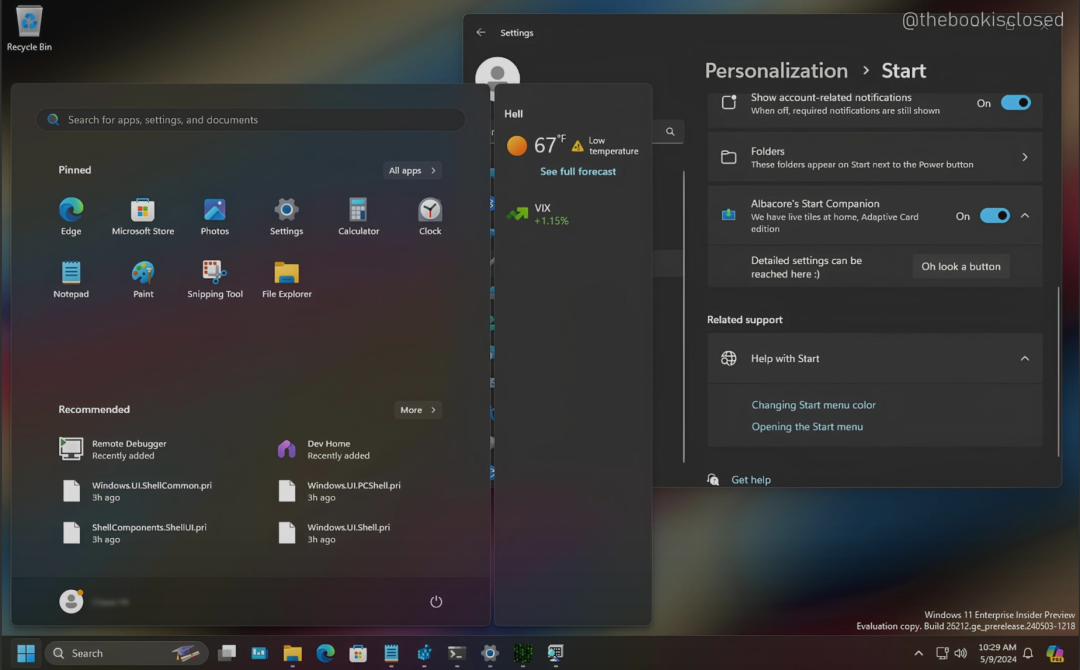Click the Start menu search box
The height and width of the screenshot is (670, 1080).
click(250, 120)
